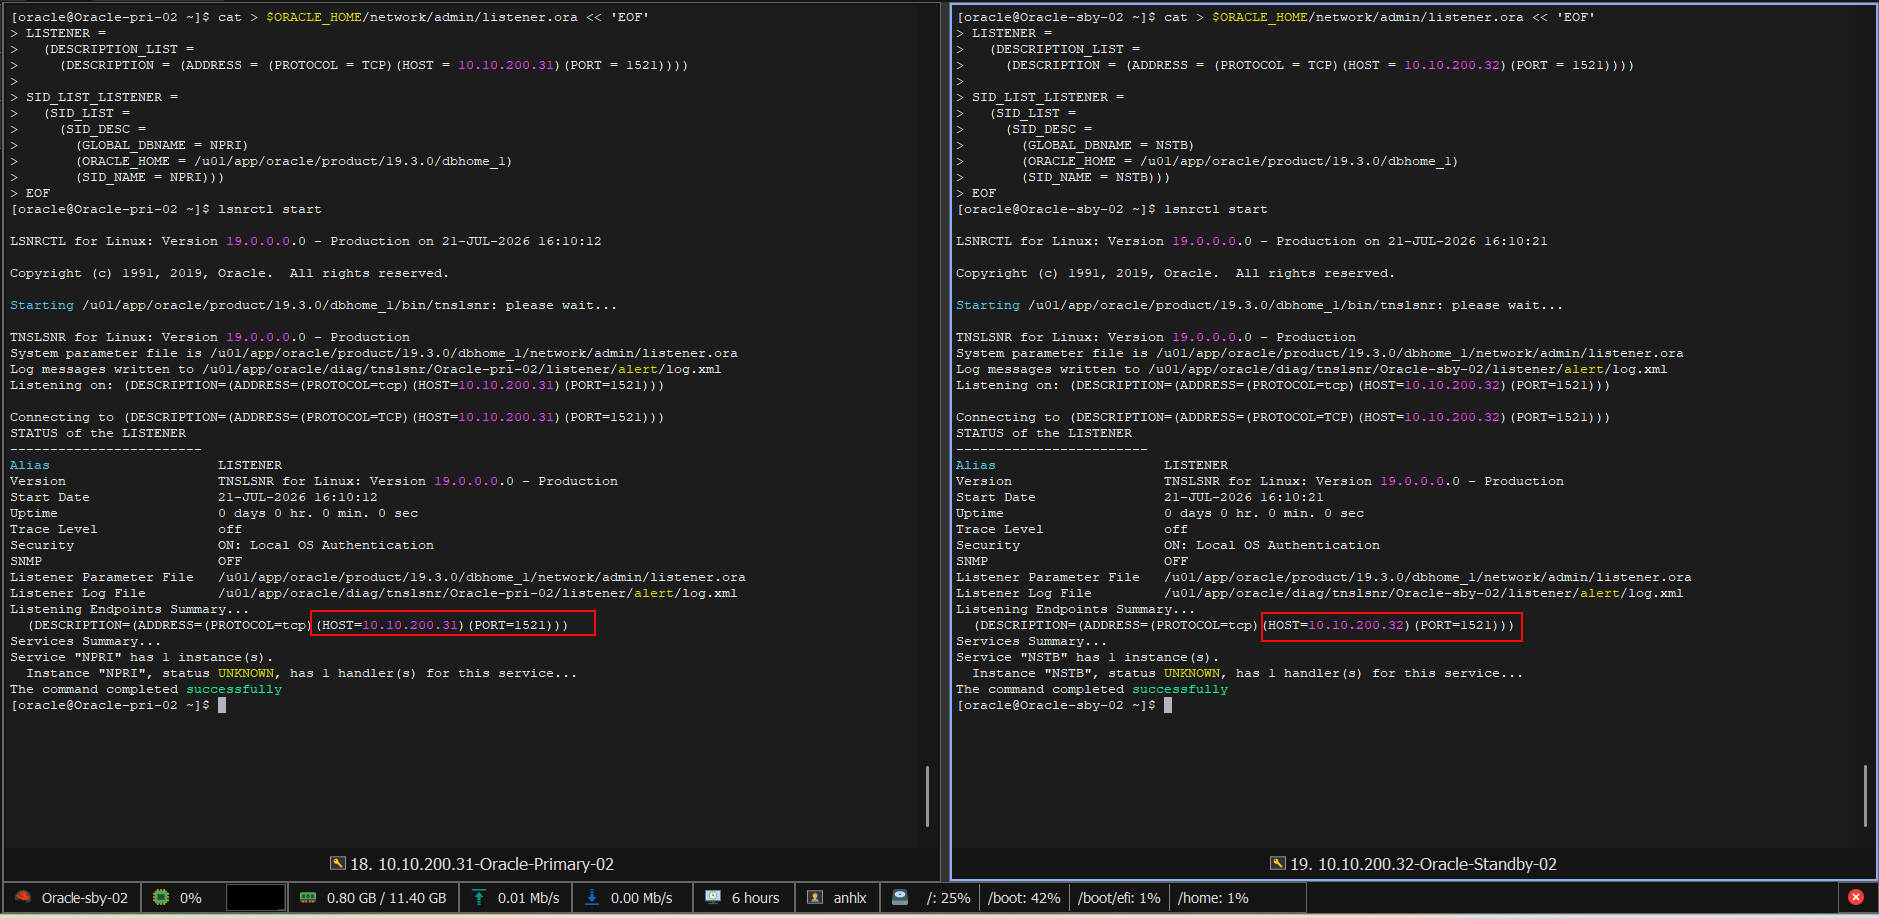Switch to the 19. 10.10.200.32-Oracle-Standby-02 tab
The image size is (1879, 918).
tap(1414, 864)
